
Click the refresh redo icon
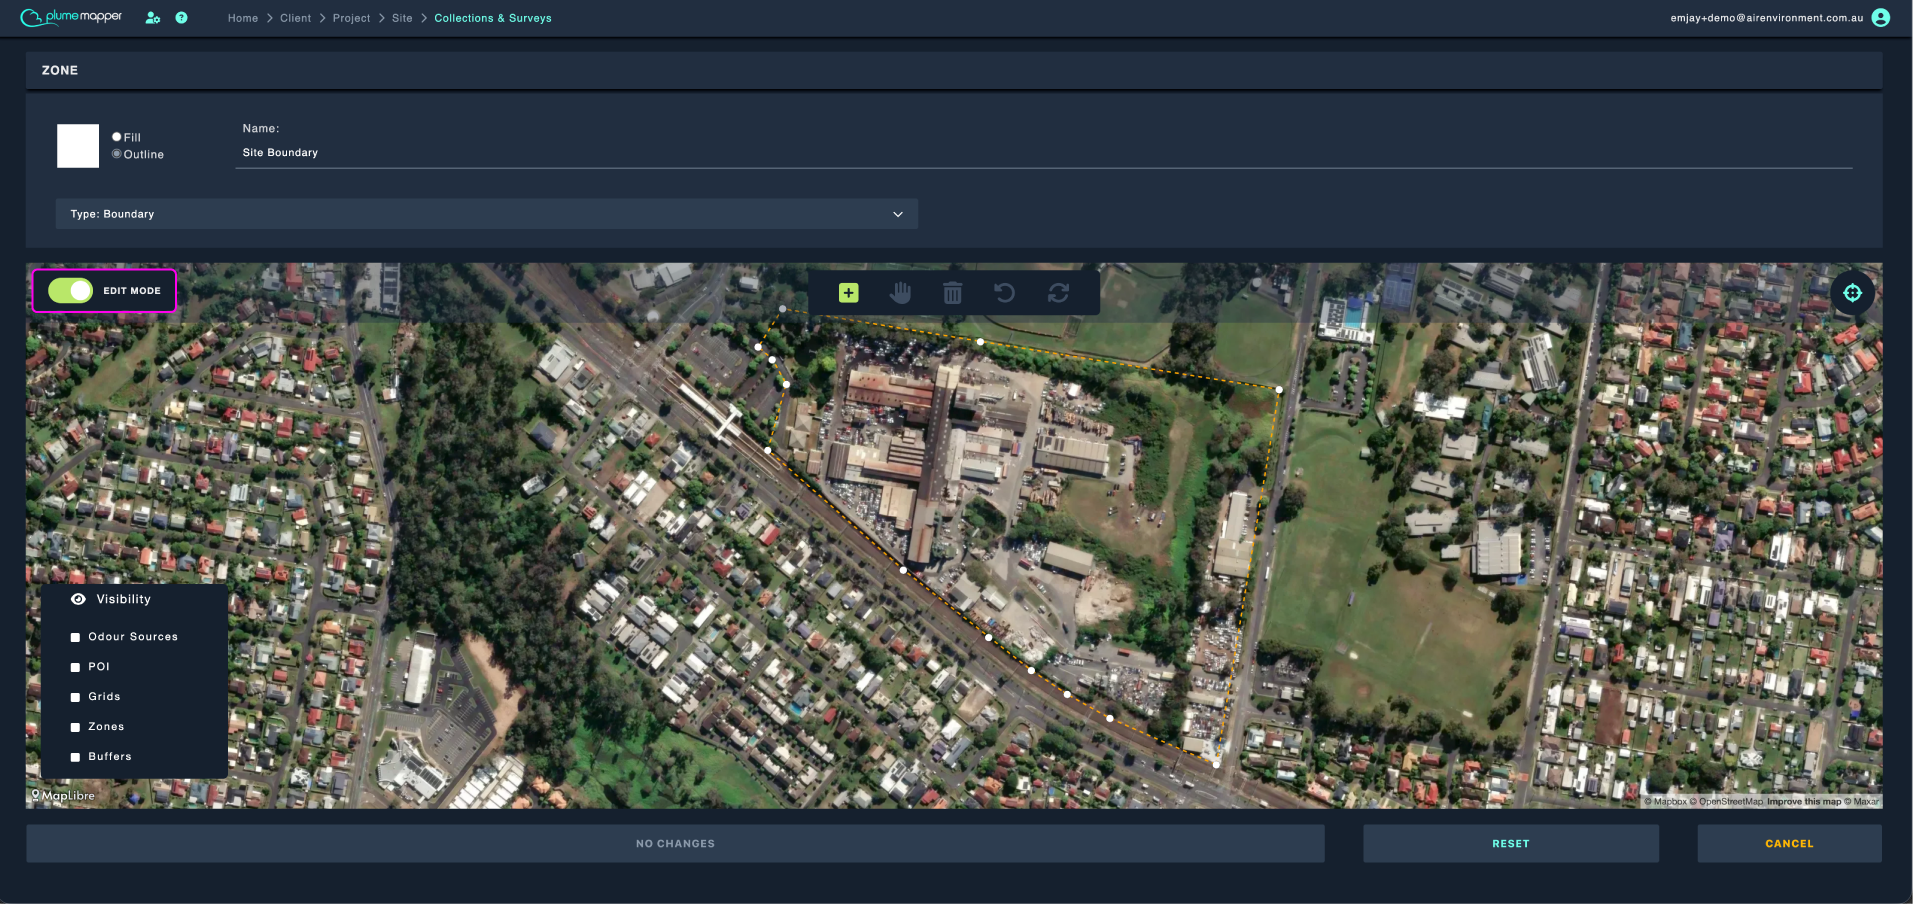tap(1058, 293)
